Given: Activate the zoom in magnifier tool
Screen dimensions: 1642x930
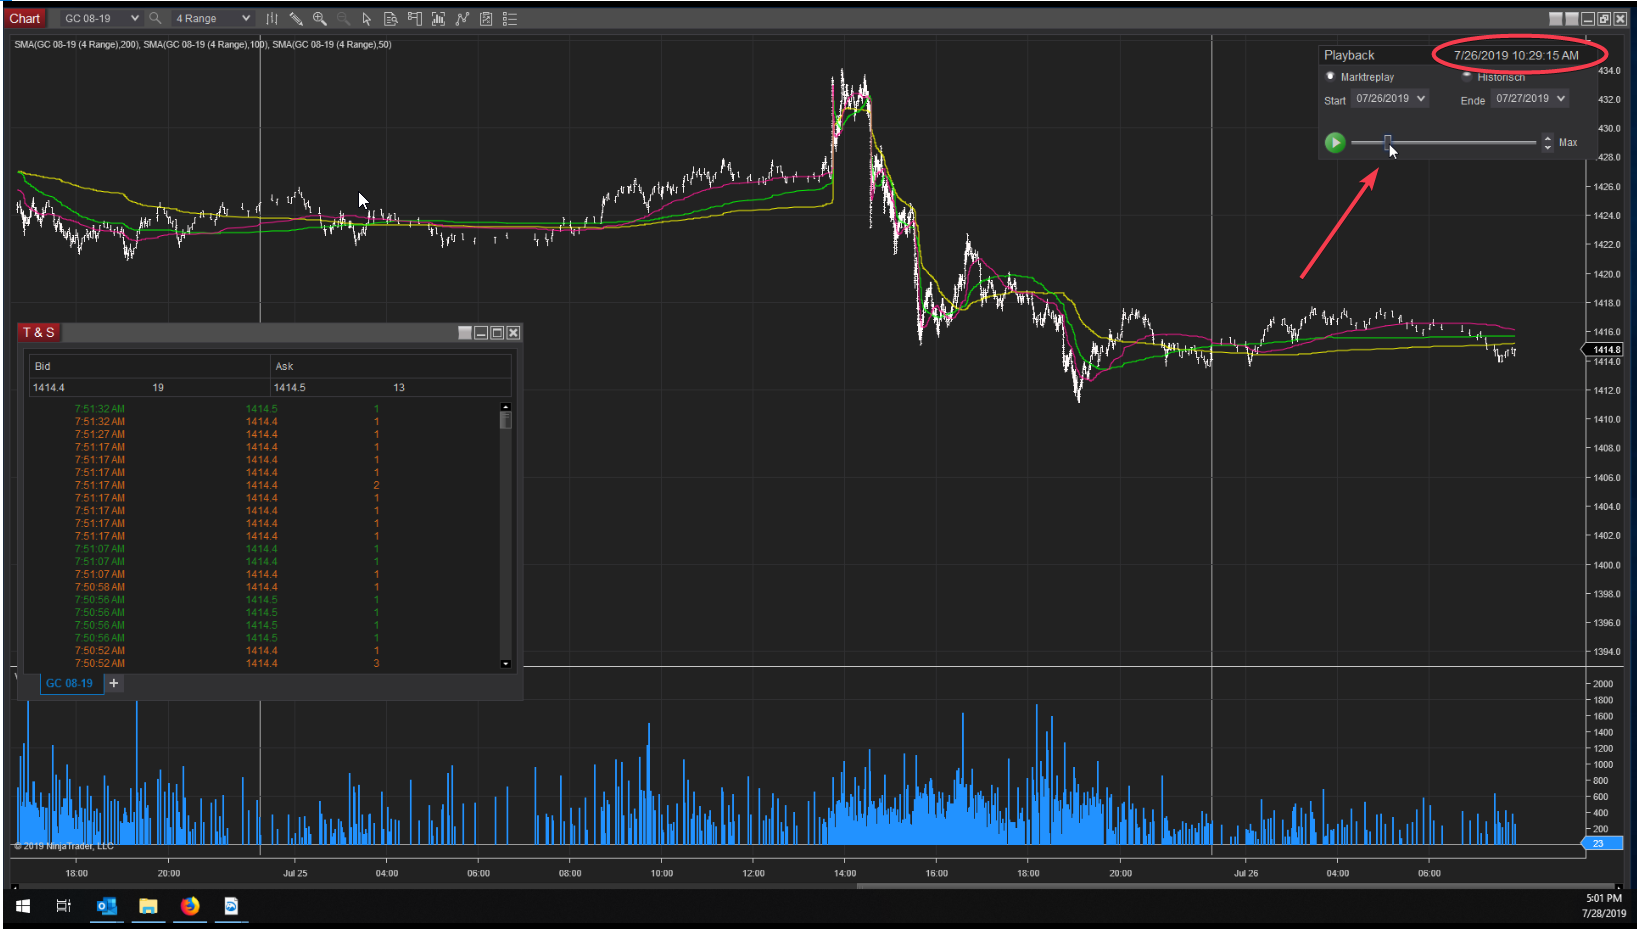Looking at the screenshot, I should coord(320,18).
